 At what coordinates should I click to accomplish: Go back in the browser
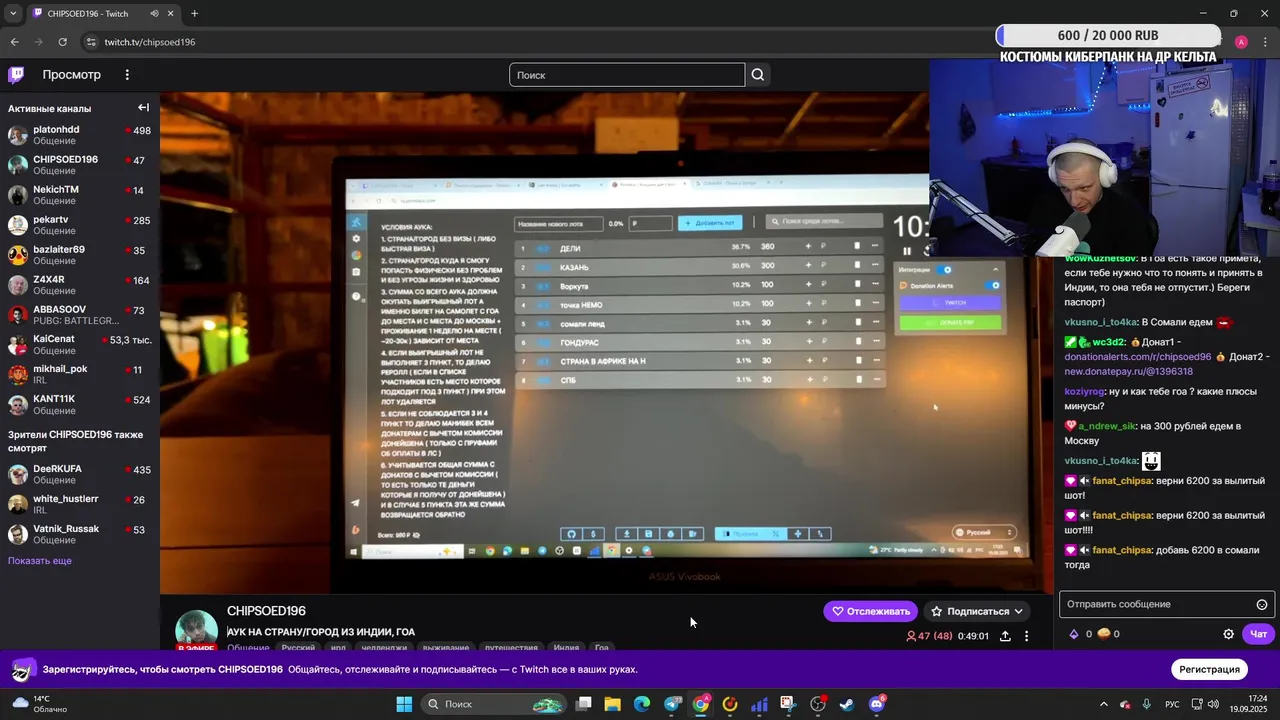14,42
